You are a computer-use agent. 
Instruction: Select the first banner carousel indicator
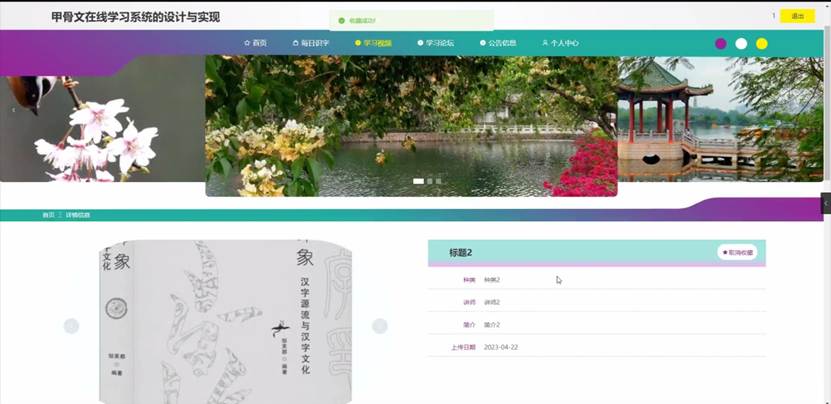coord(419,181)
